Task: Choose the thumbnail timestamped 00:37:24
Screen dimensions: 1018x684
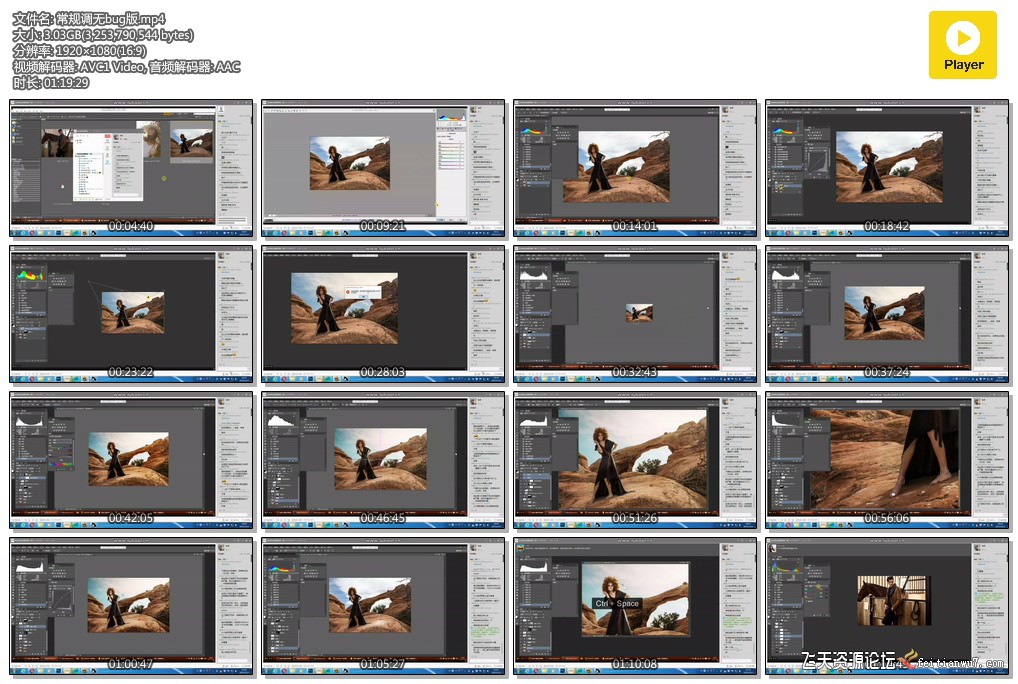Action: tap(887, 315)
